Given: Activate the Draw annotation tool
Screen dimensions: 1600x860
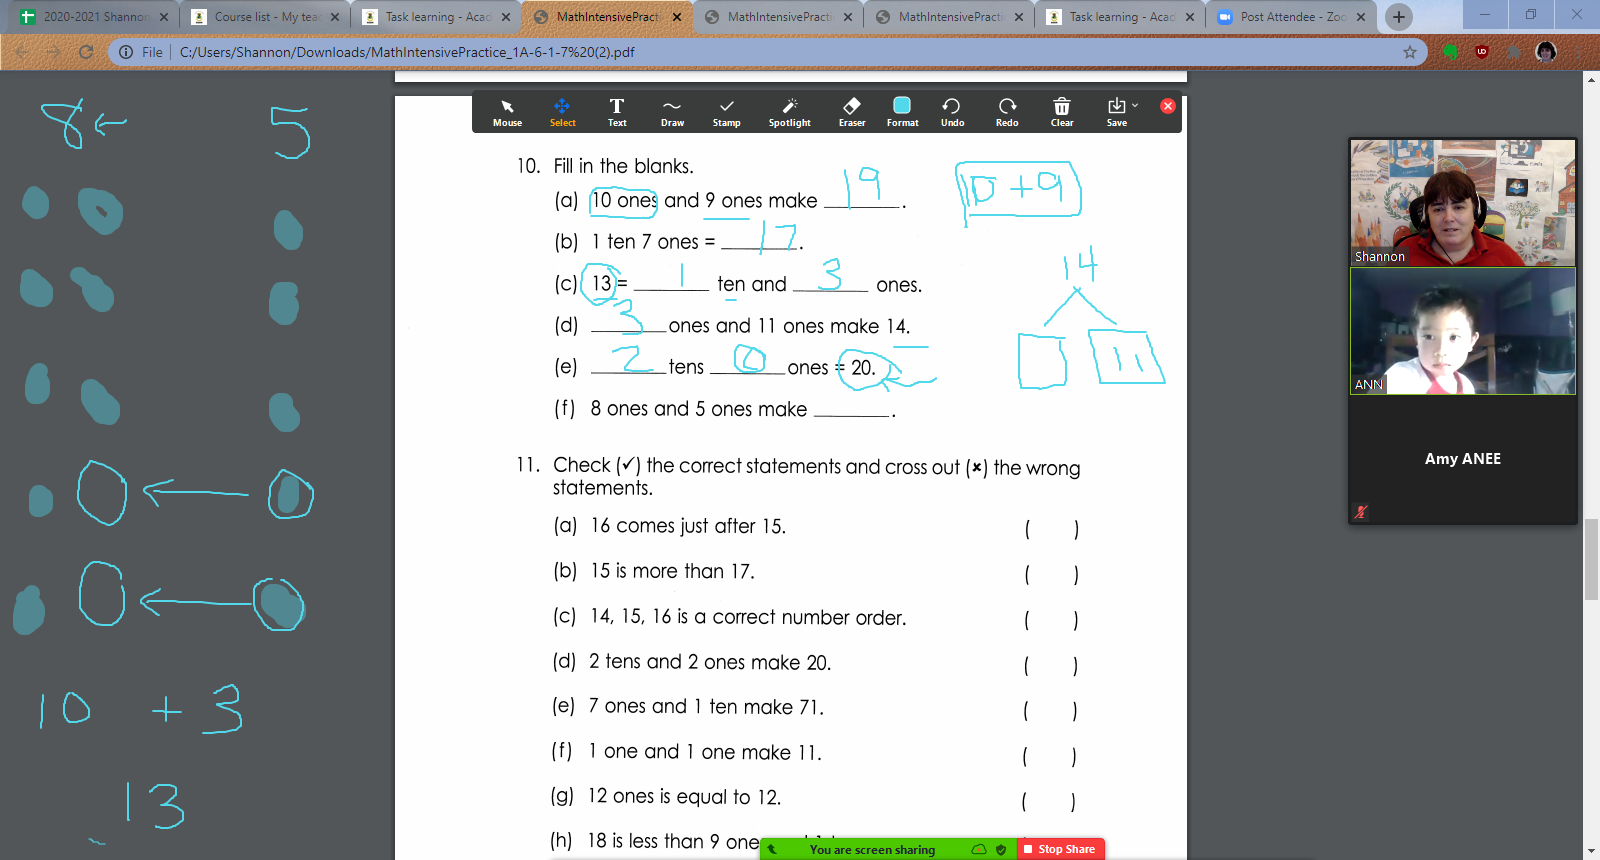Looking at the screenshot, I should click(672, 113).
